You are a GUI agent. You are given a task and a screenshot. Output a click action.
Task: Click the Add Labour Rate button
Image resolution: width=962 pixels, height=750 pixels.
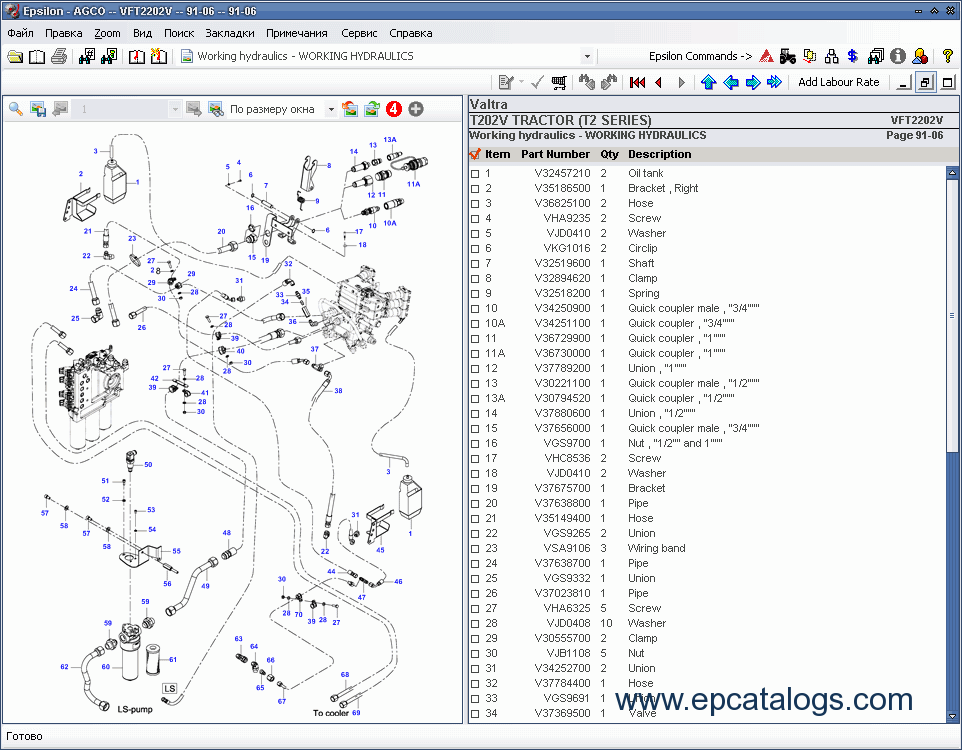[x=838, y=82]
